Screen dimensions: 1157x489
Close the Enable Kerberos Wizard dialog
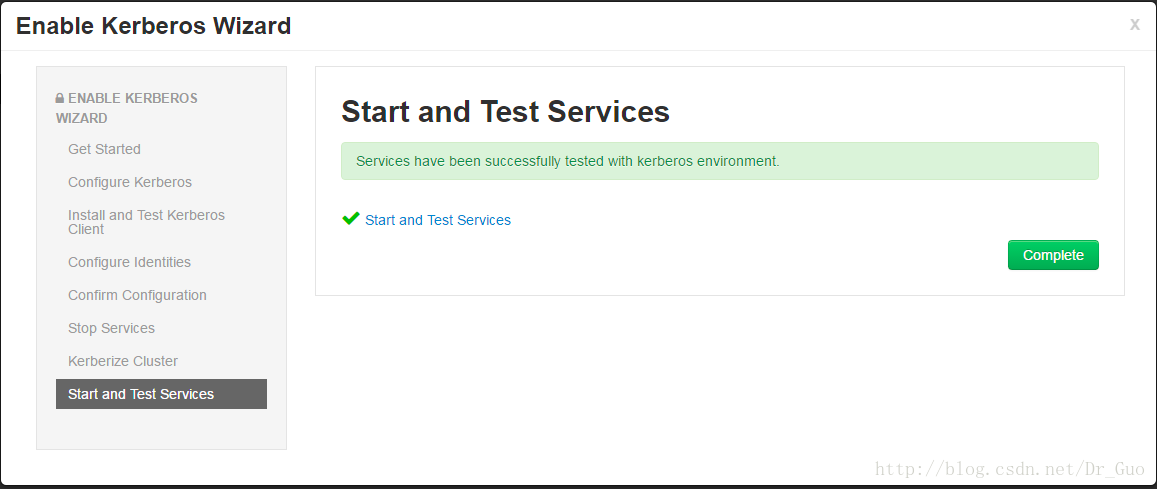1135,24
